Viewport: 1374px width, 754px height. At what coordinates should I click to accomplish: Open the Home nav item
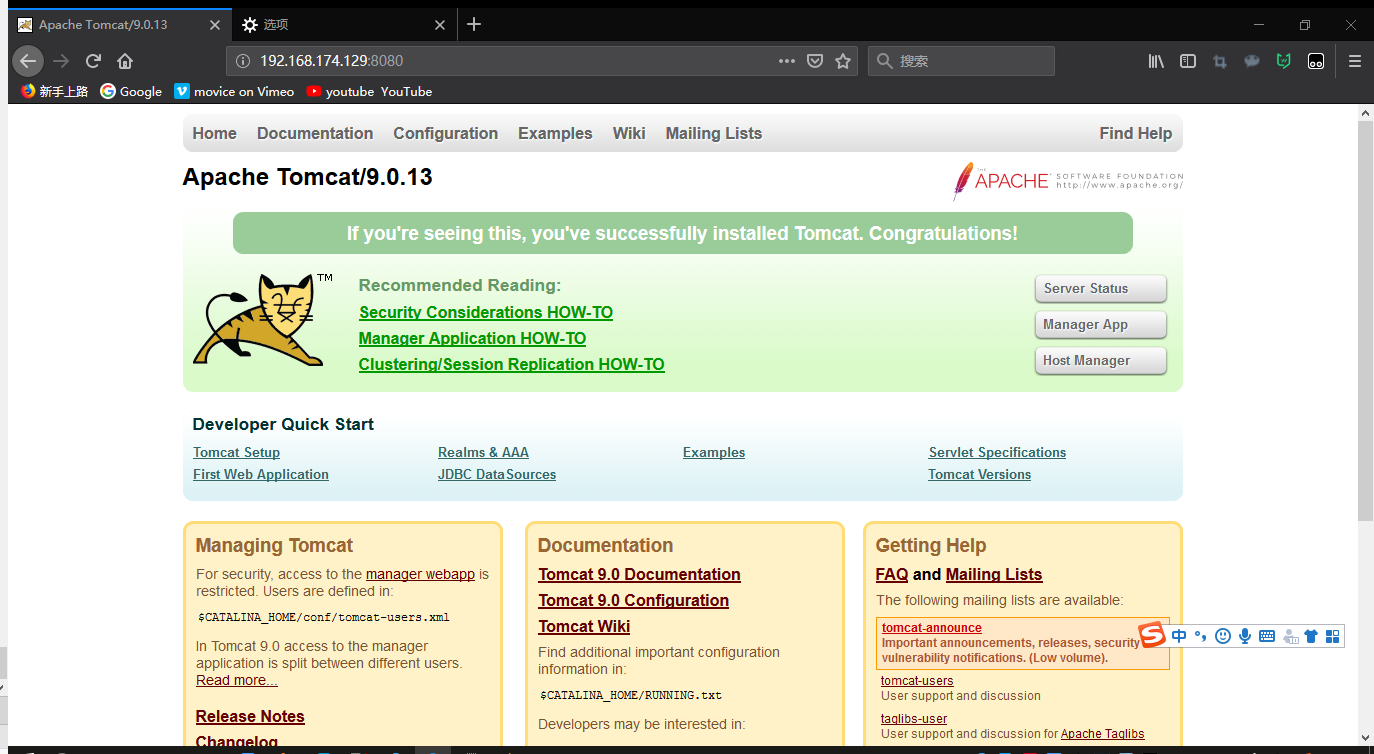pyautogui.click(x=215, y=133)
